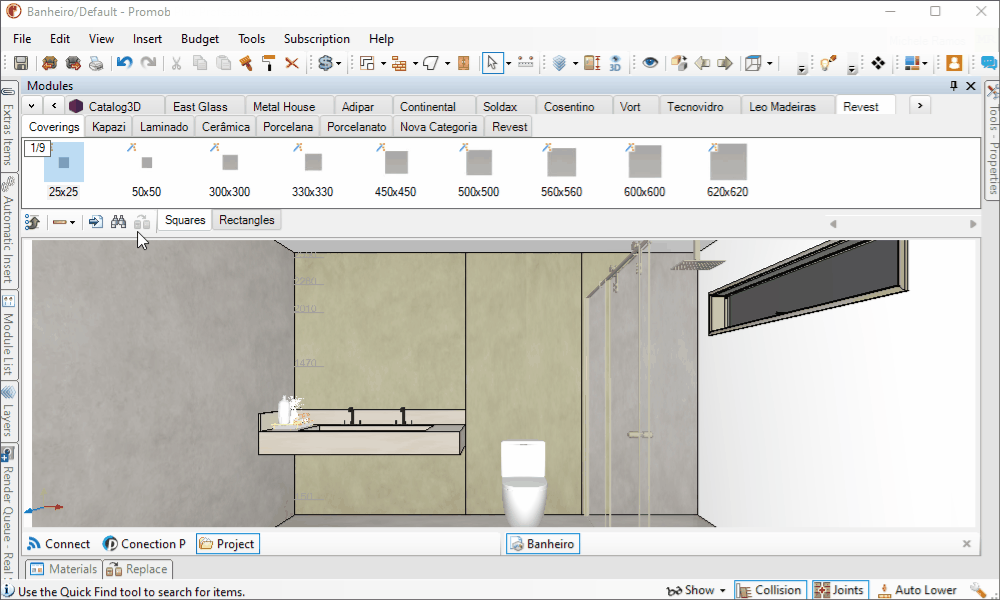The height and width of the screenshot is (600, 1000).
Task: Switch to the Porcelanato tab
Action: 357,127
